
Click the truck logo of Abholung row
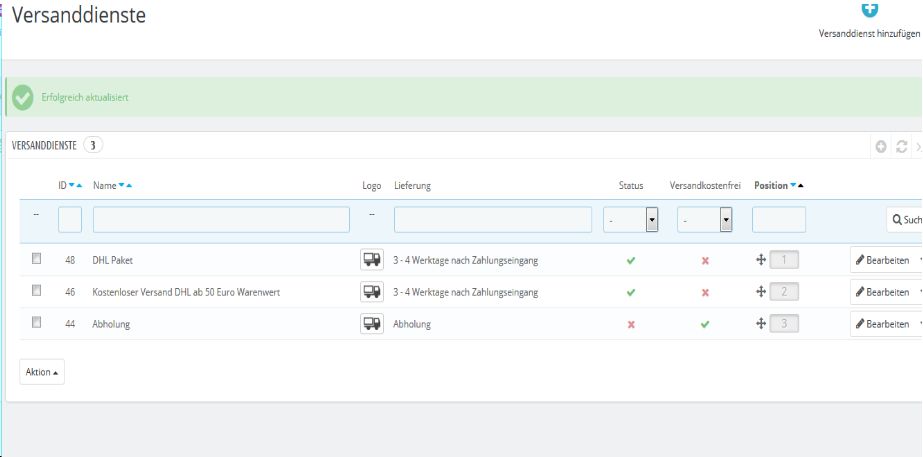371,324
